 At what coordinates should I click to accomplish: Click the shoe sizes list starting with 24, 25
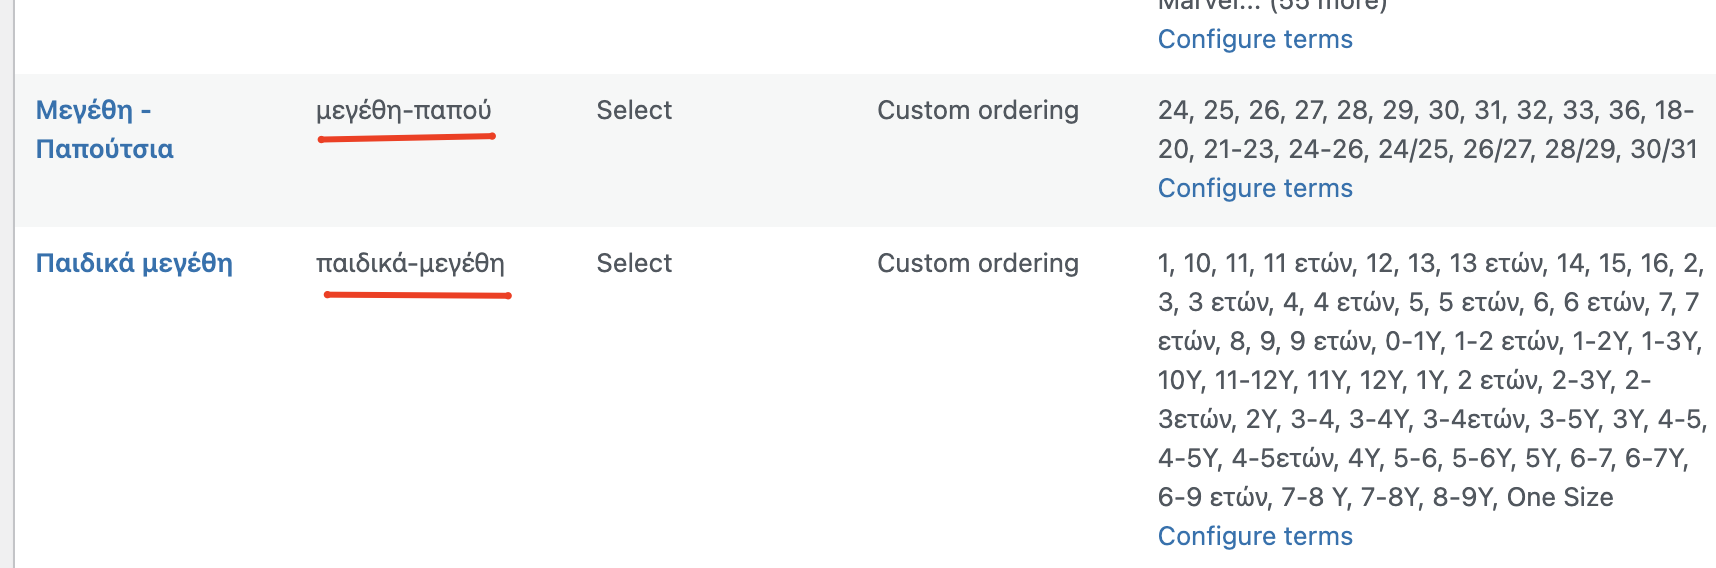pyautogui.click(x=1427, y=130)
